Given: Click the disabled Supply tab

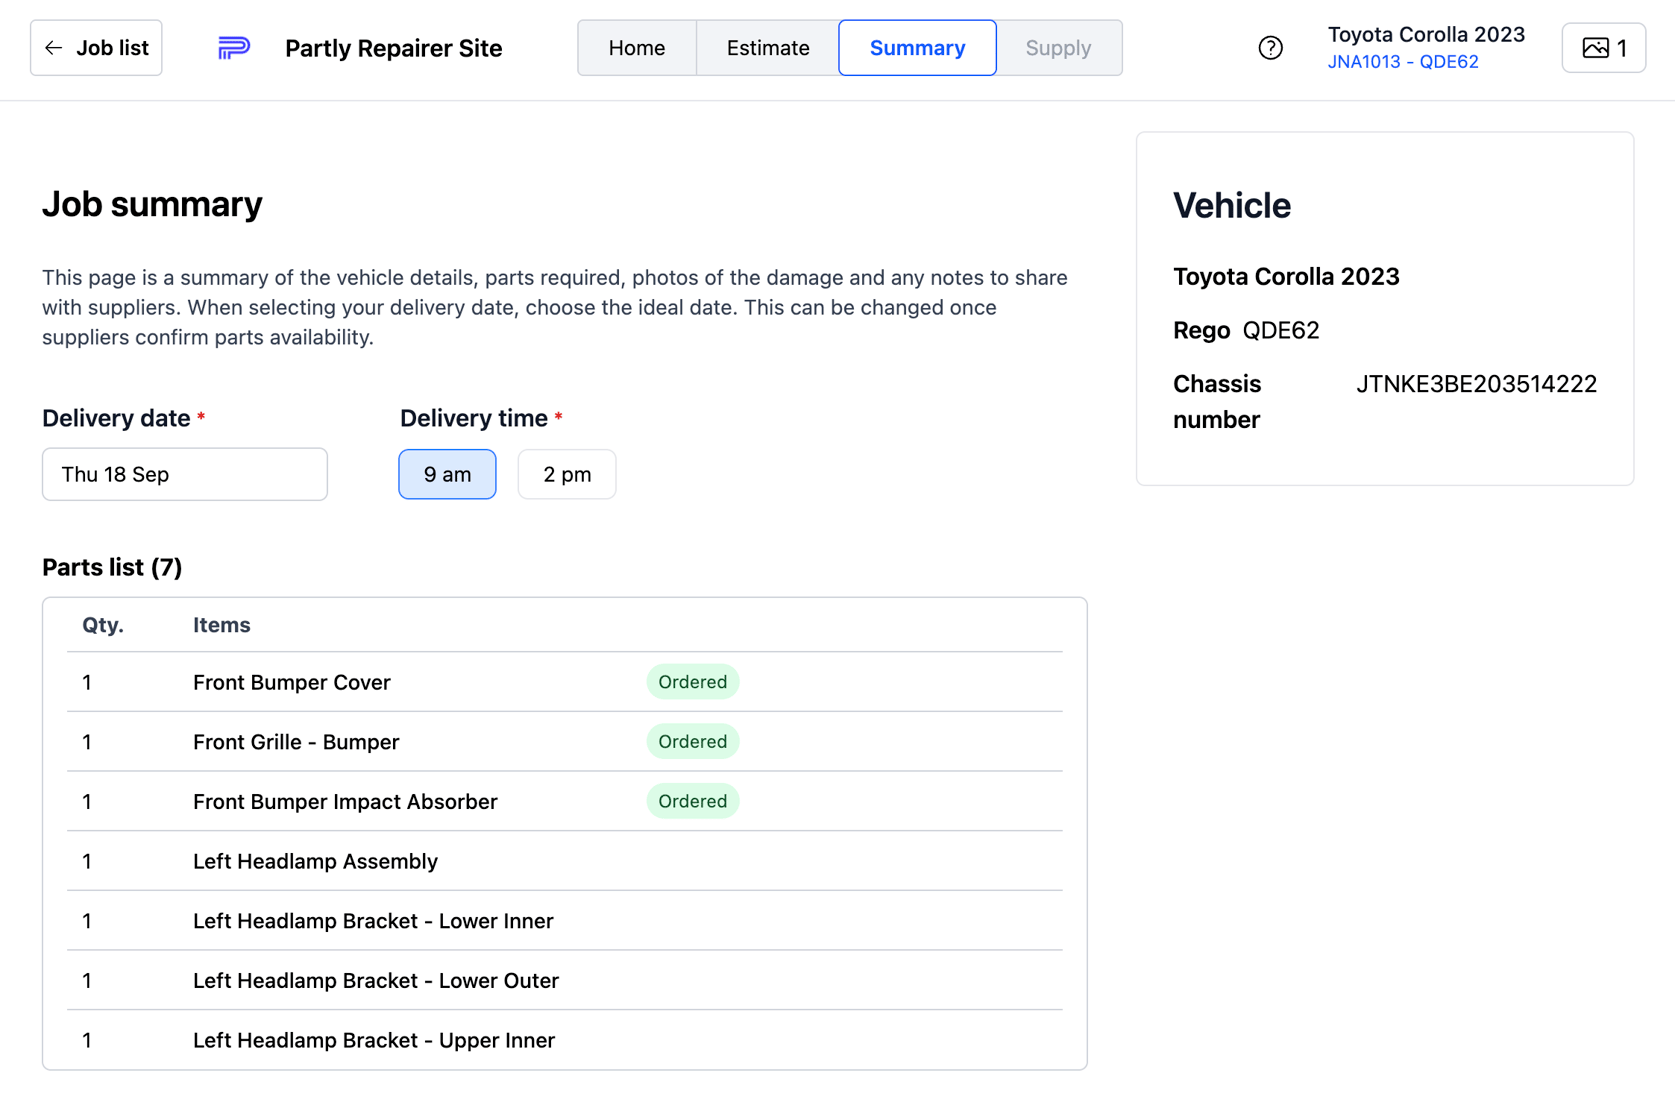Looking at the screenshot, I should (1058, 47).
